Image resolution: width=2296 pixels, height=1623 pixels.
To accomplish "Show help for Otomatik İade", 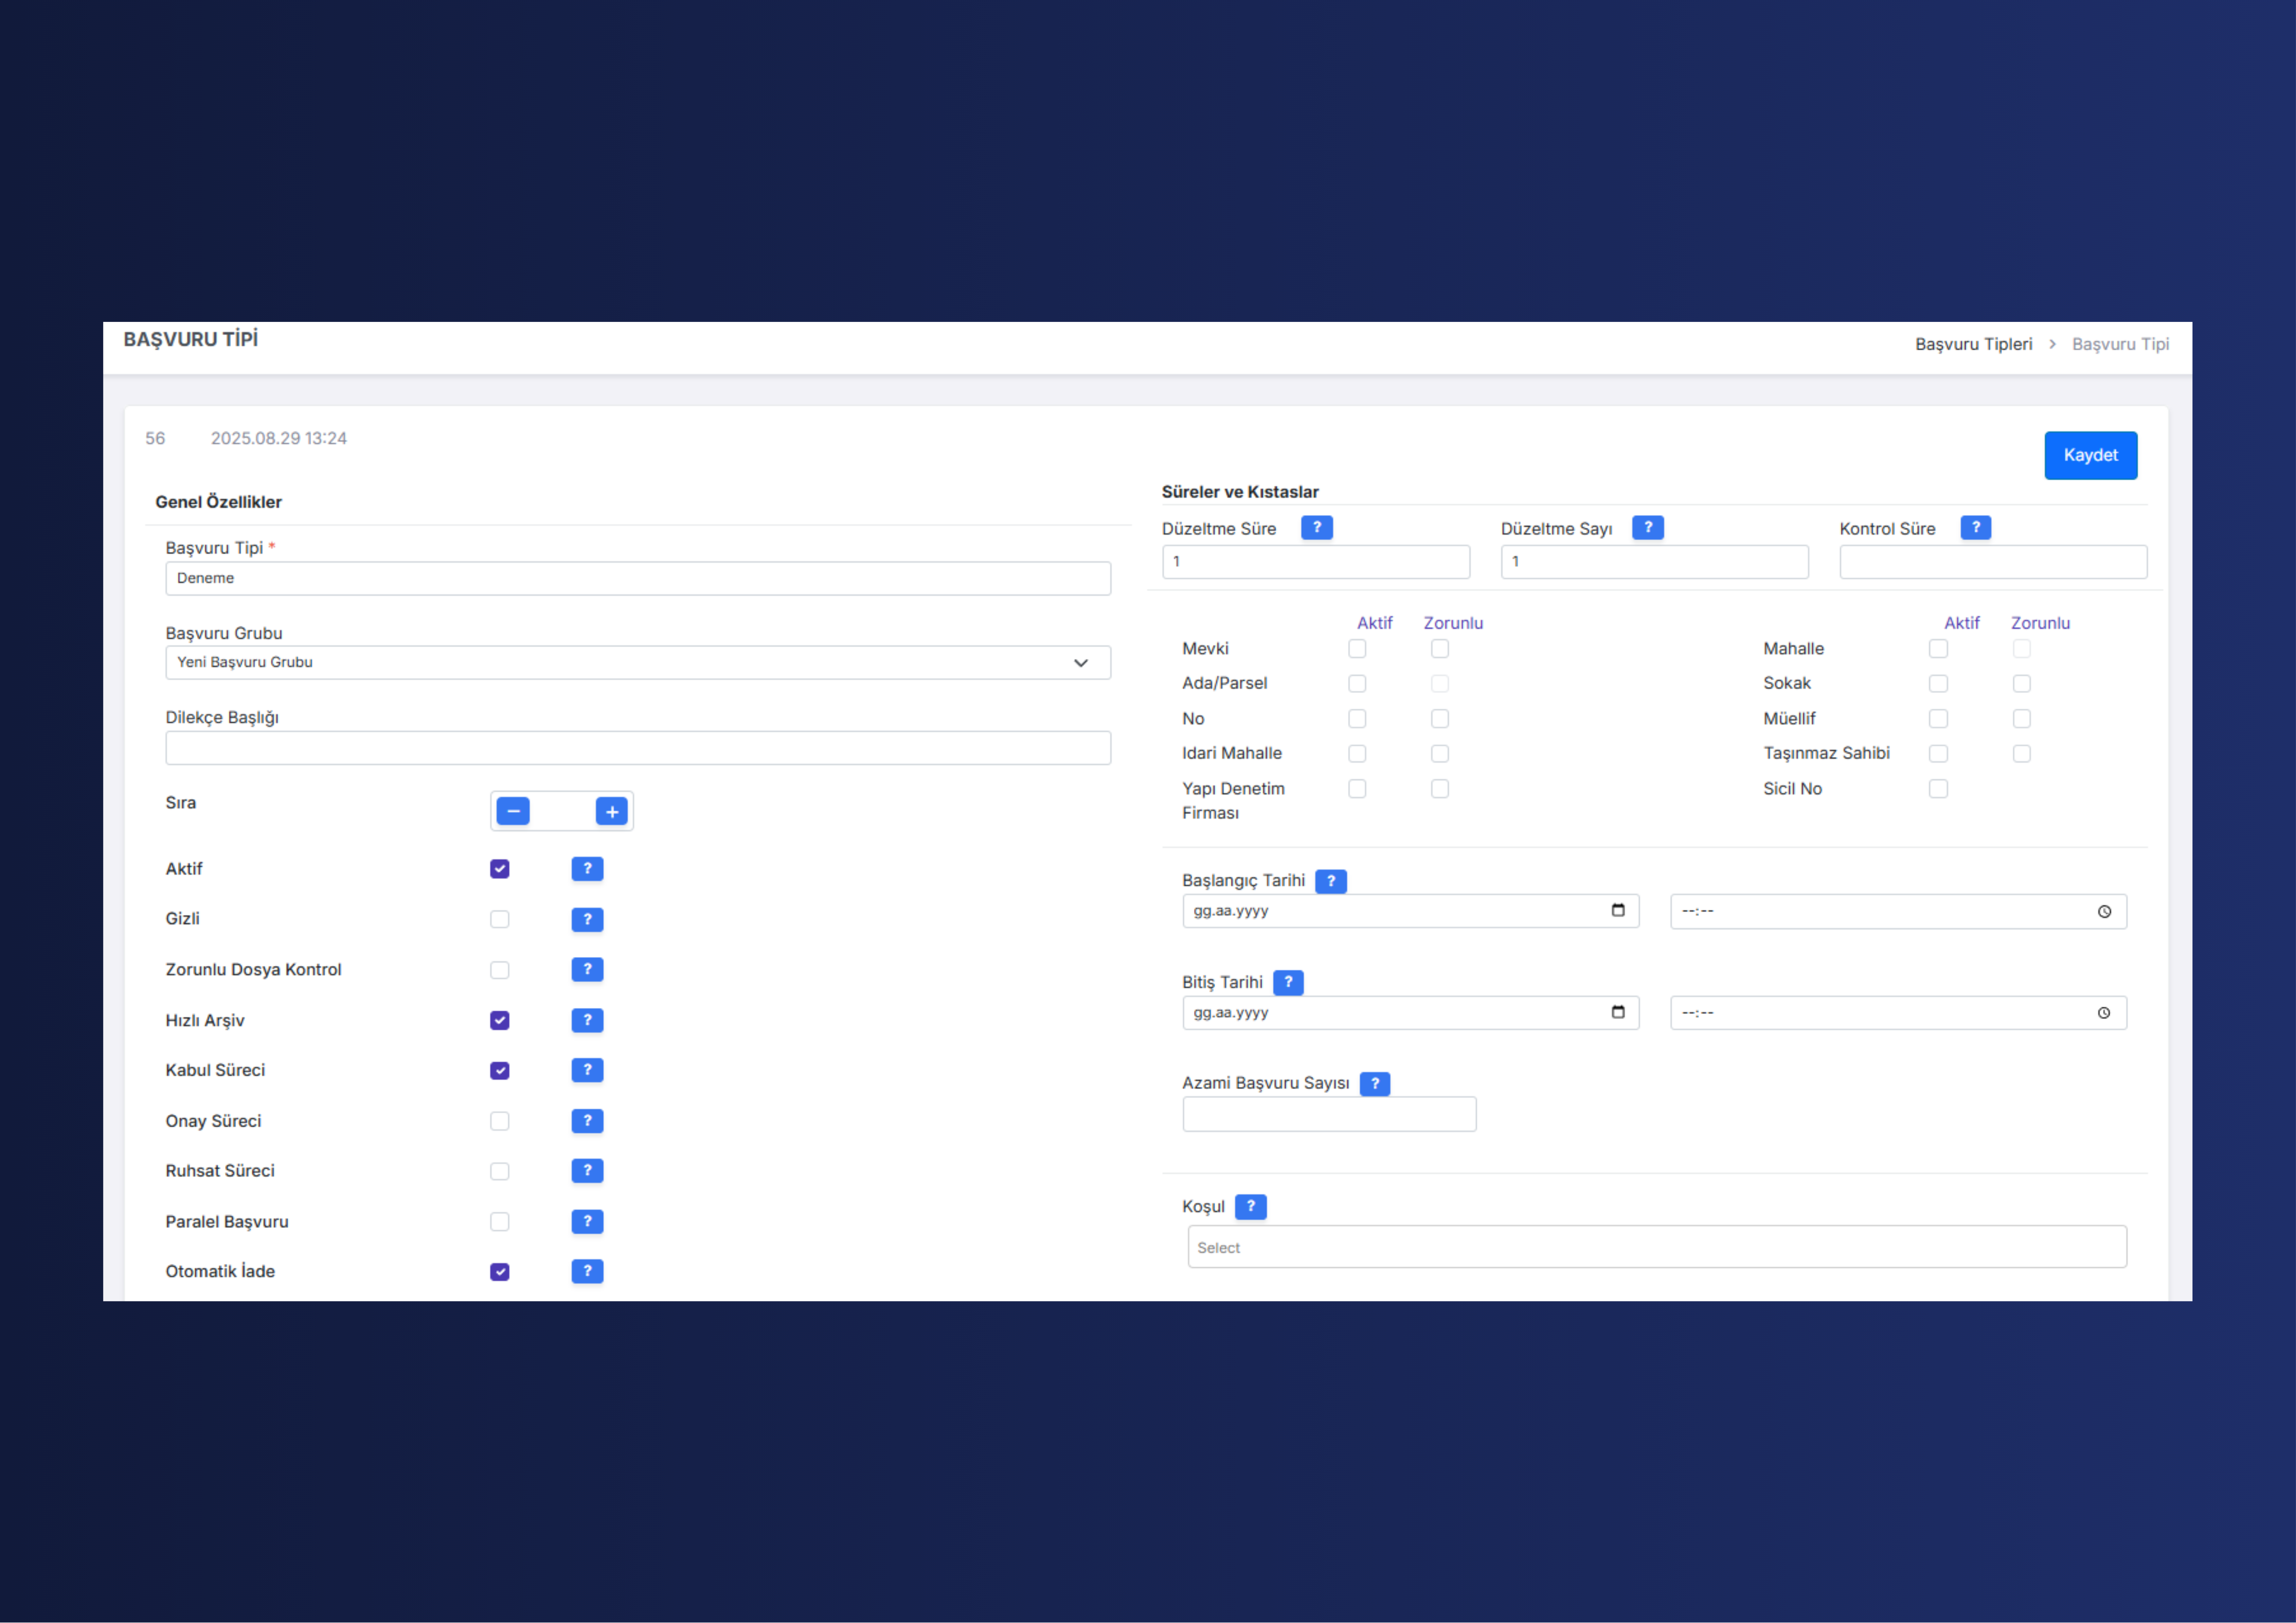I will 587,1271.
